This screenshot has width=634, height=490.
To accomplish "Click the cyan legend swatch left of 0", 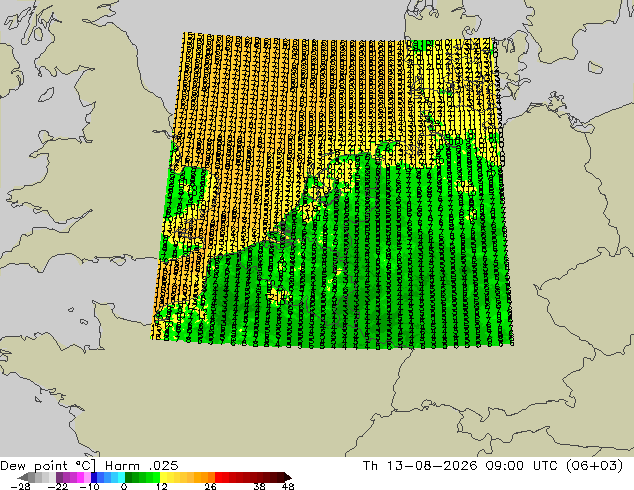I will coord(121,477).
